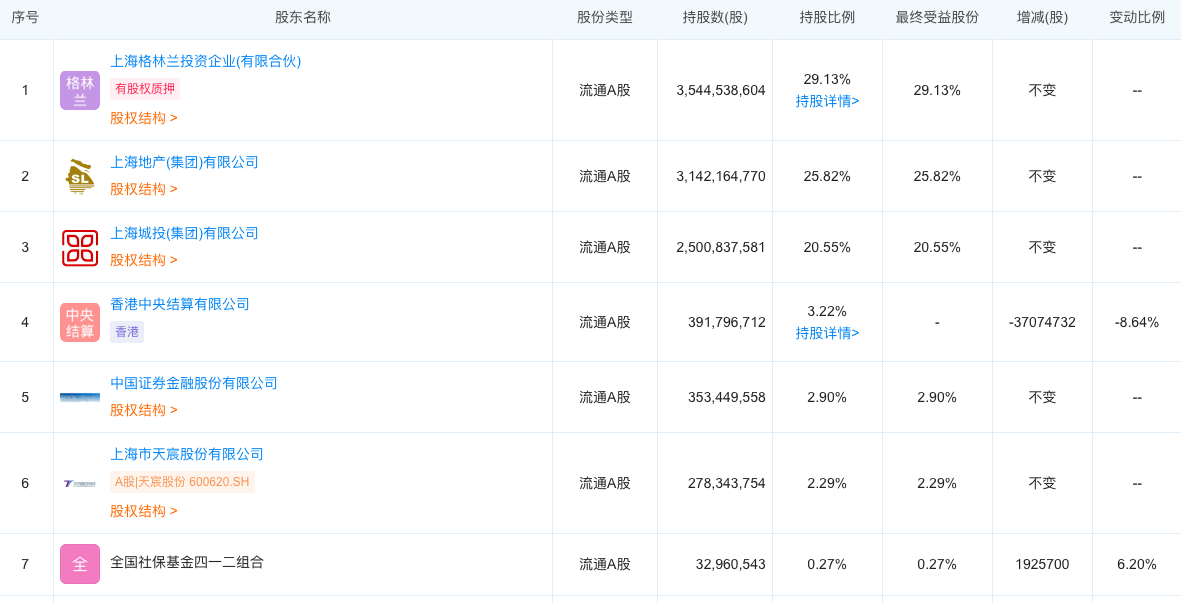Click the 6.20% change ratio
1181x603 pixels.
click(1137, 564)
